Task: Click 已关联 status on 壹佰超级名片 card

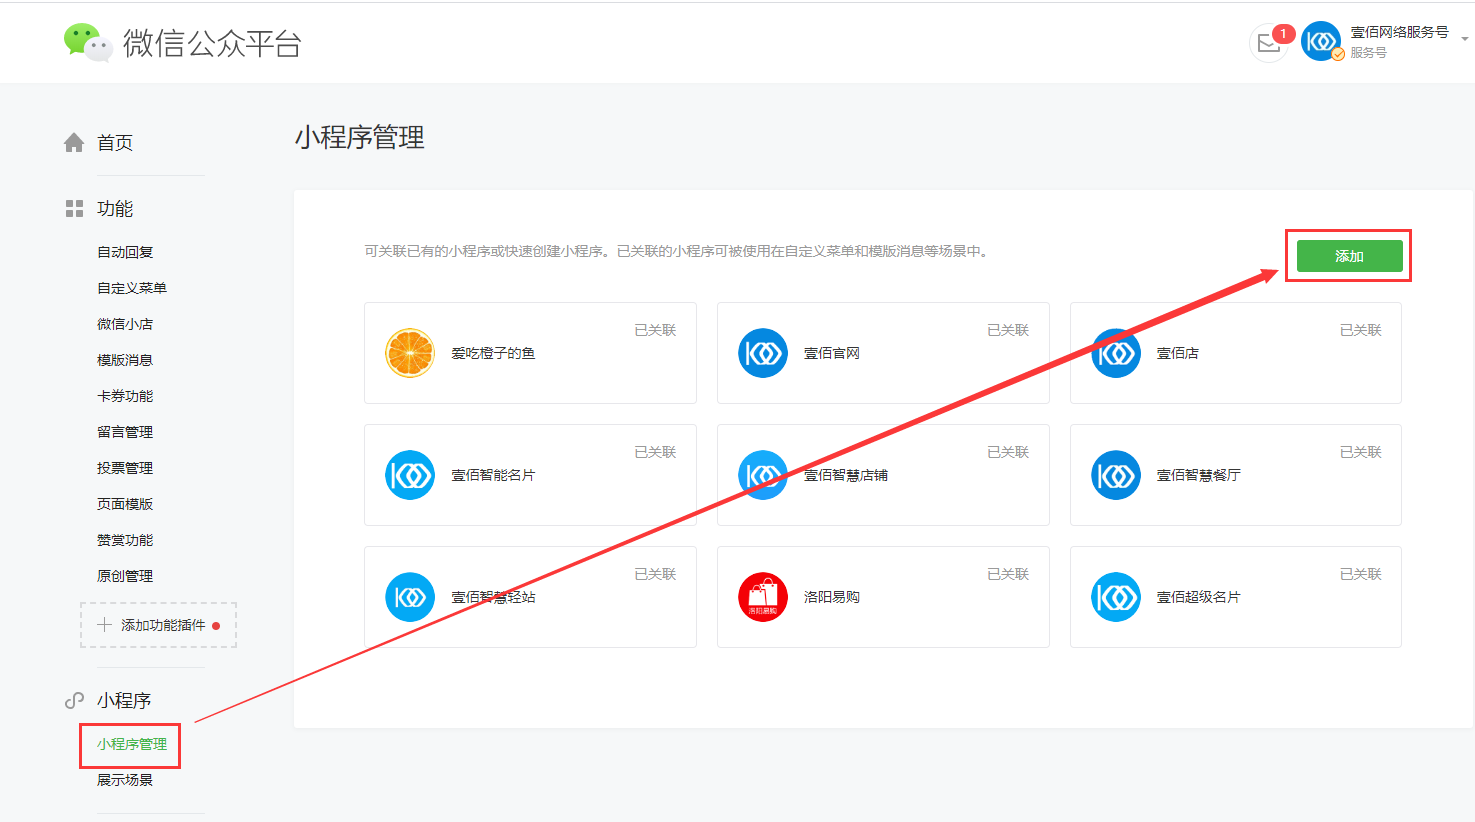Action: pos(1361,574)
